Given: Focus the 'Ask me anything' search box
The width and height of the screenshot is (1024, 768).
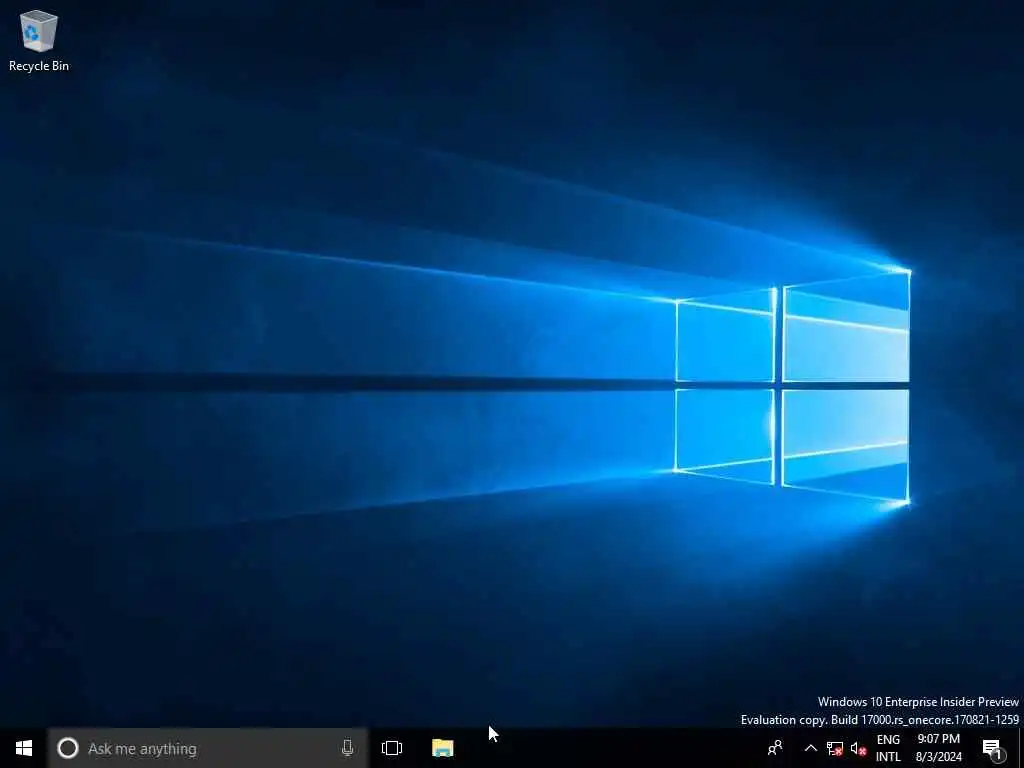Looking at the screenshot, I should [208, 748].
